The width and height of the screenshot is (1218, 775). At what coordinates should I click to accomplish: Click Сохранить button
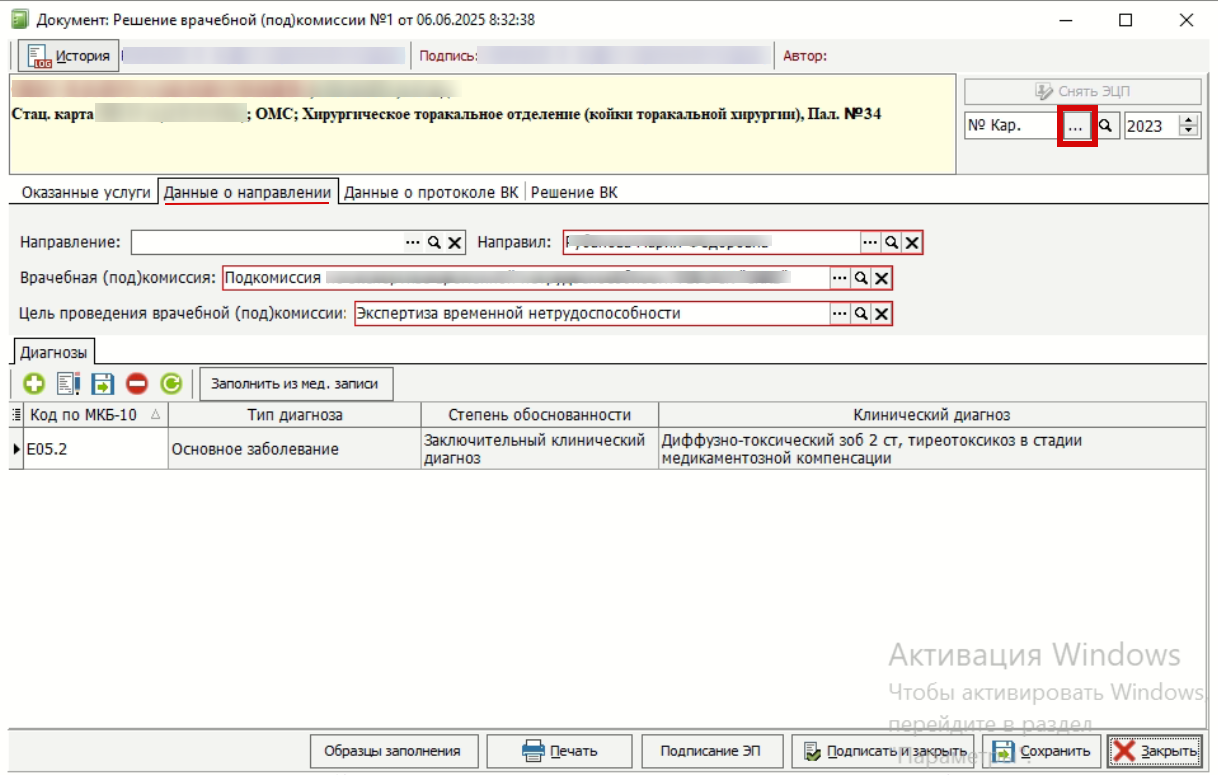pyautogui.click(x=1042, y=750)
